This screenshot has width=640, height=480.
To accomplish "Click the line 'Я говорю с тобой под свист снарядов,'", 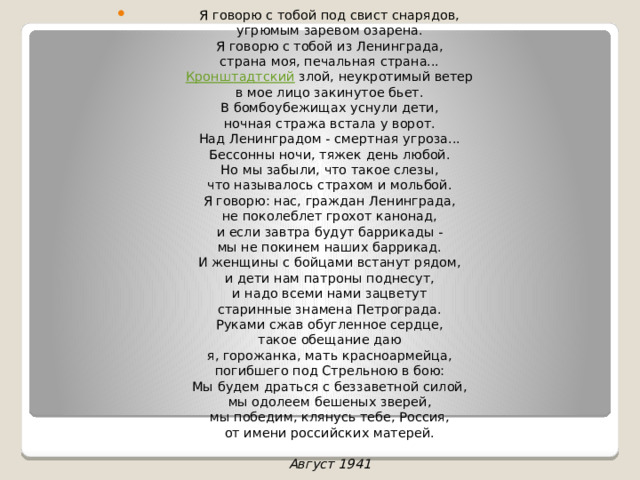I will [329, 16].
